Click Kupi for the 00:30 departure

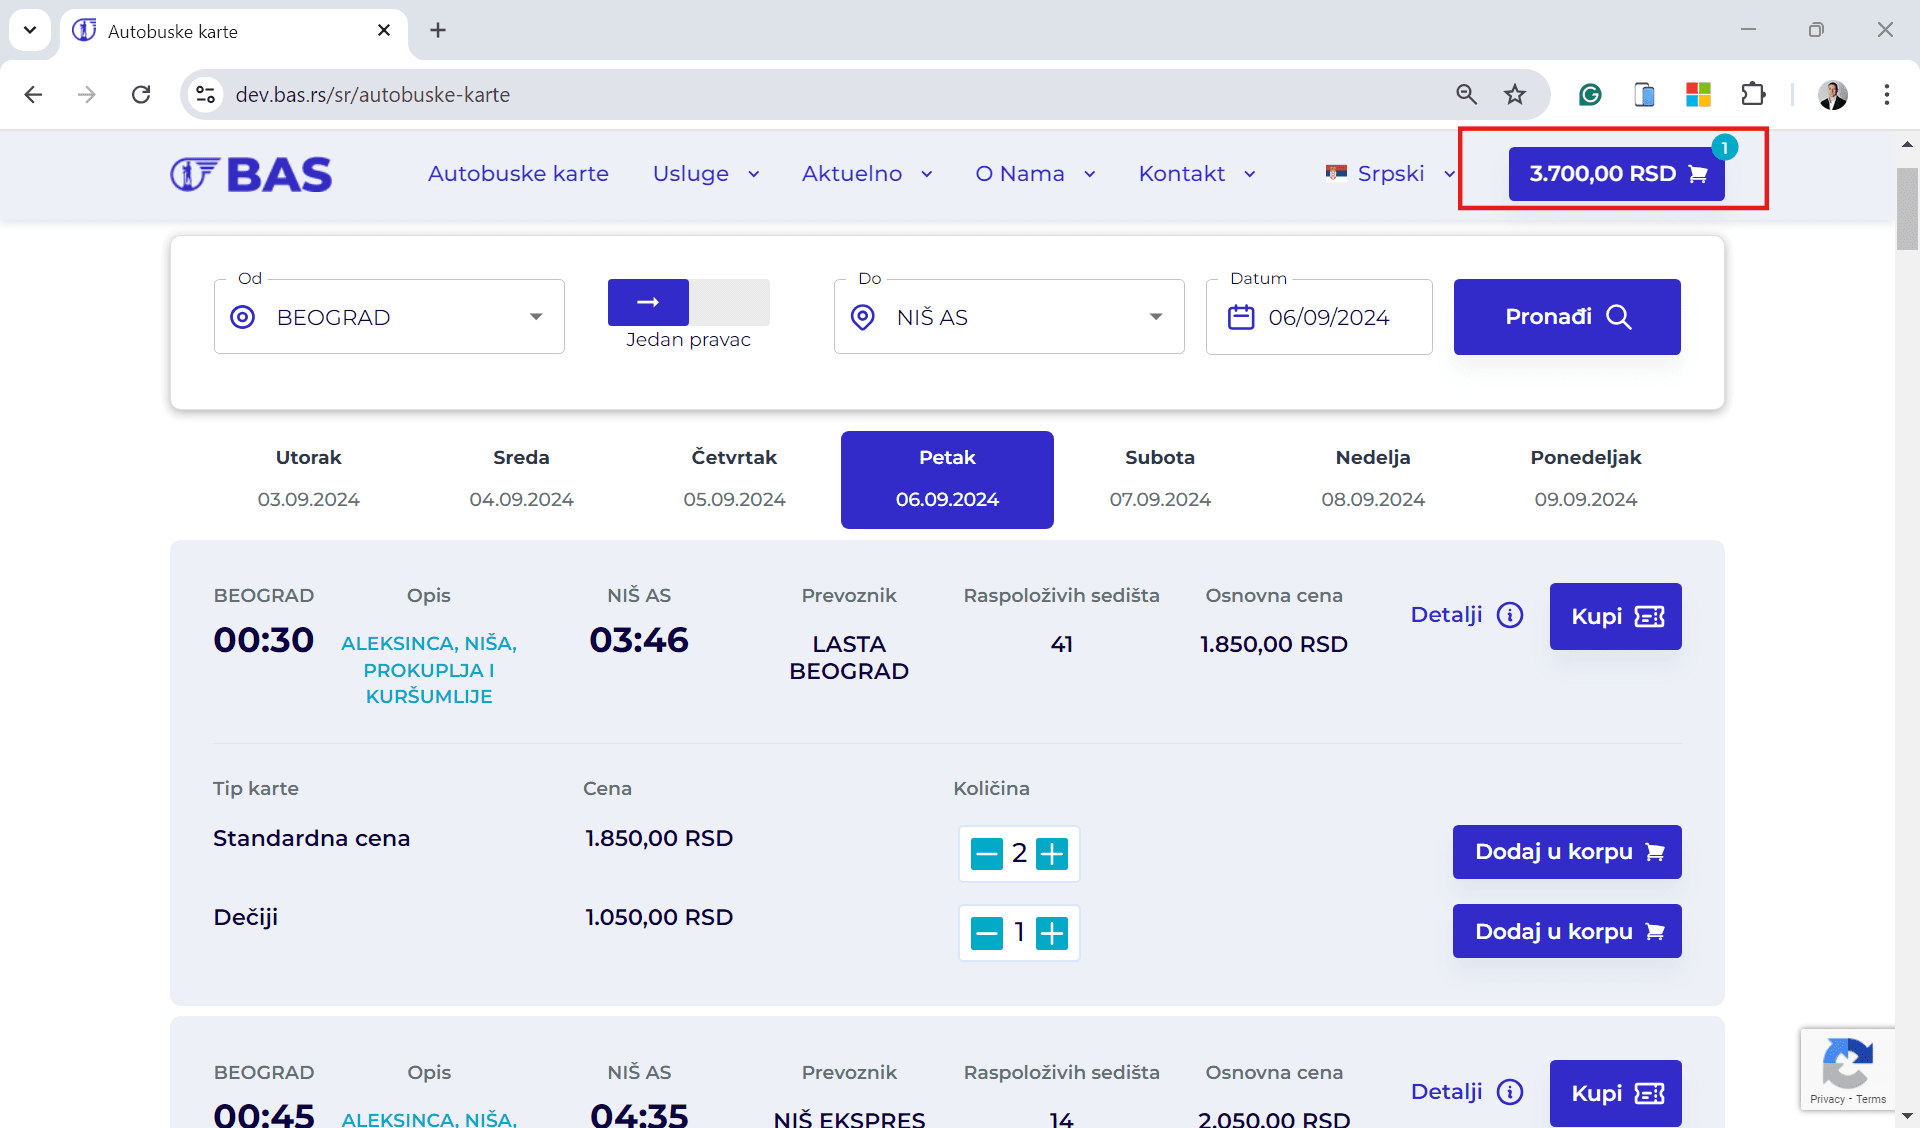[1616, 616]
